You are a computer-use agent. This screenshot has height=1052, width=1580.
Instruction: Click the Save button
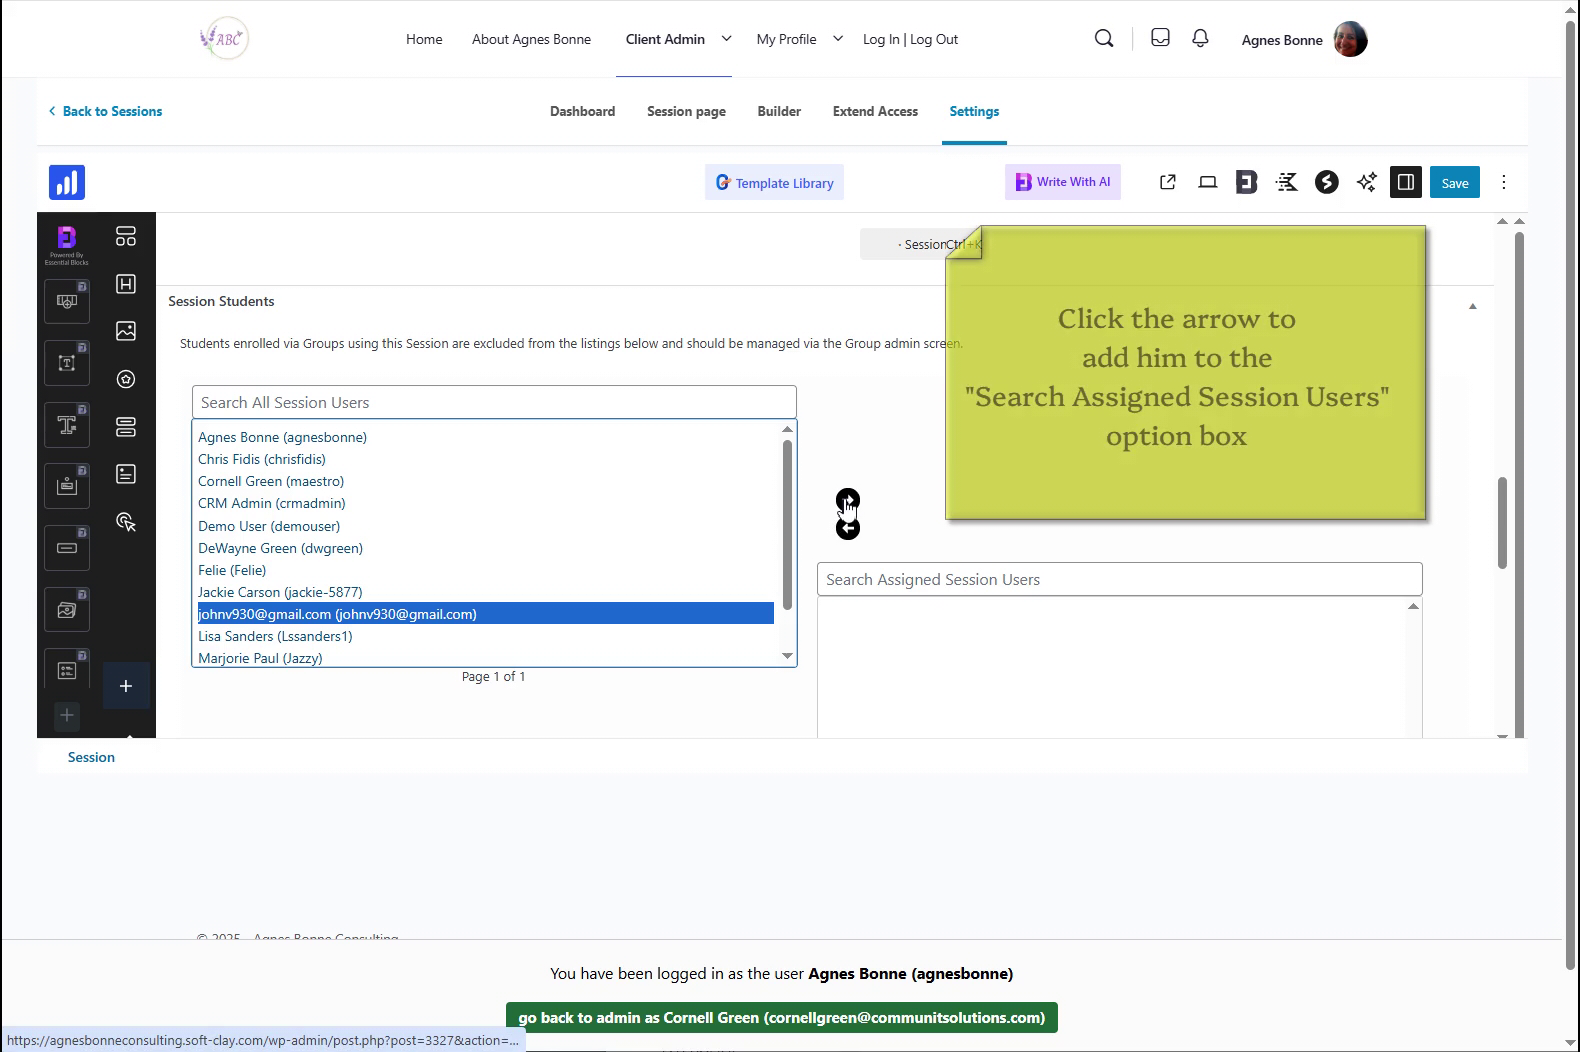click(1454, 182)
